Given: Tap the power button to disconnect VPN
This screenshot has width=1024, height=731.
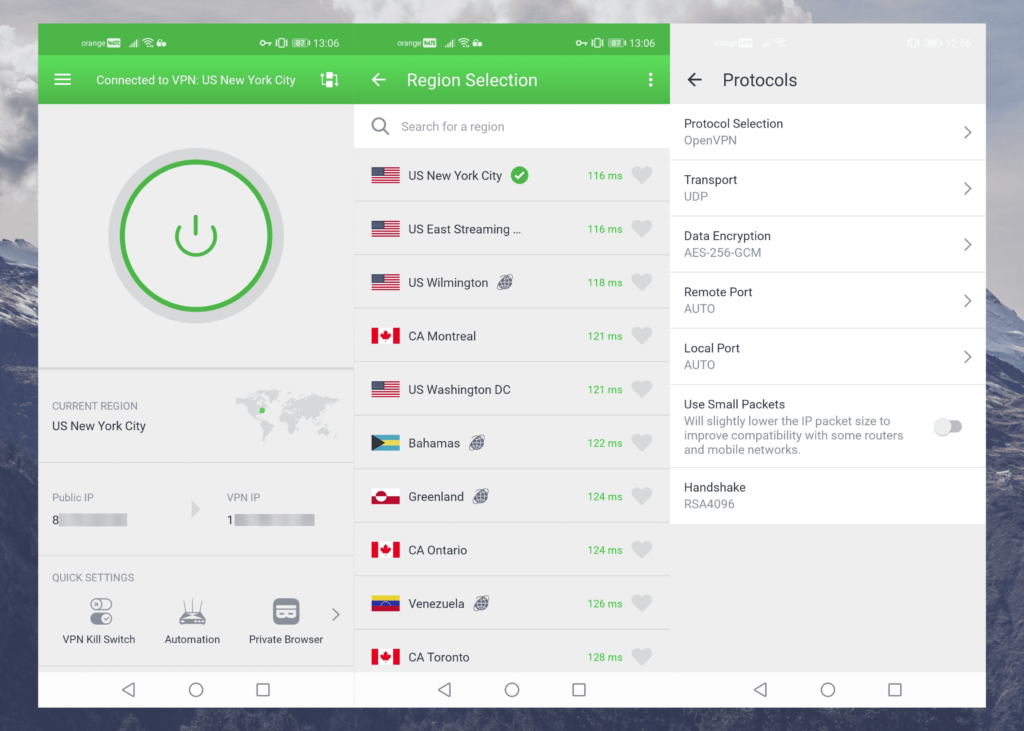Looking at the screenshot, I should (196, 236).
